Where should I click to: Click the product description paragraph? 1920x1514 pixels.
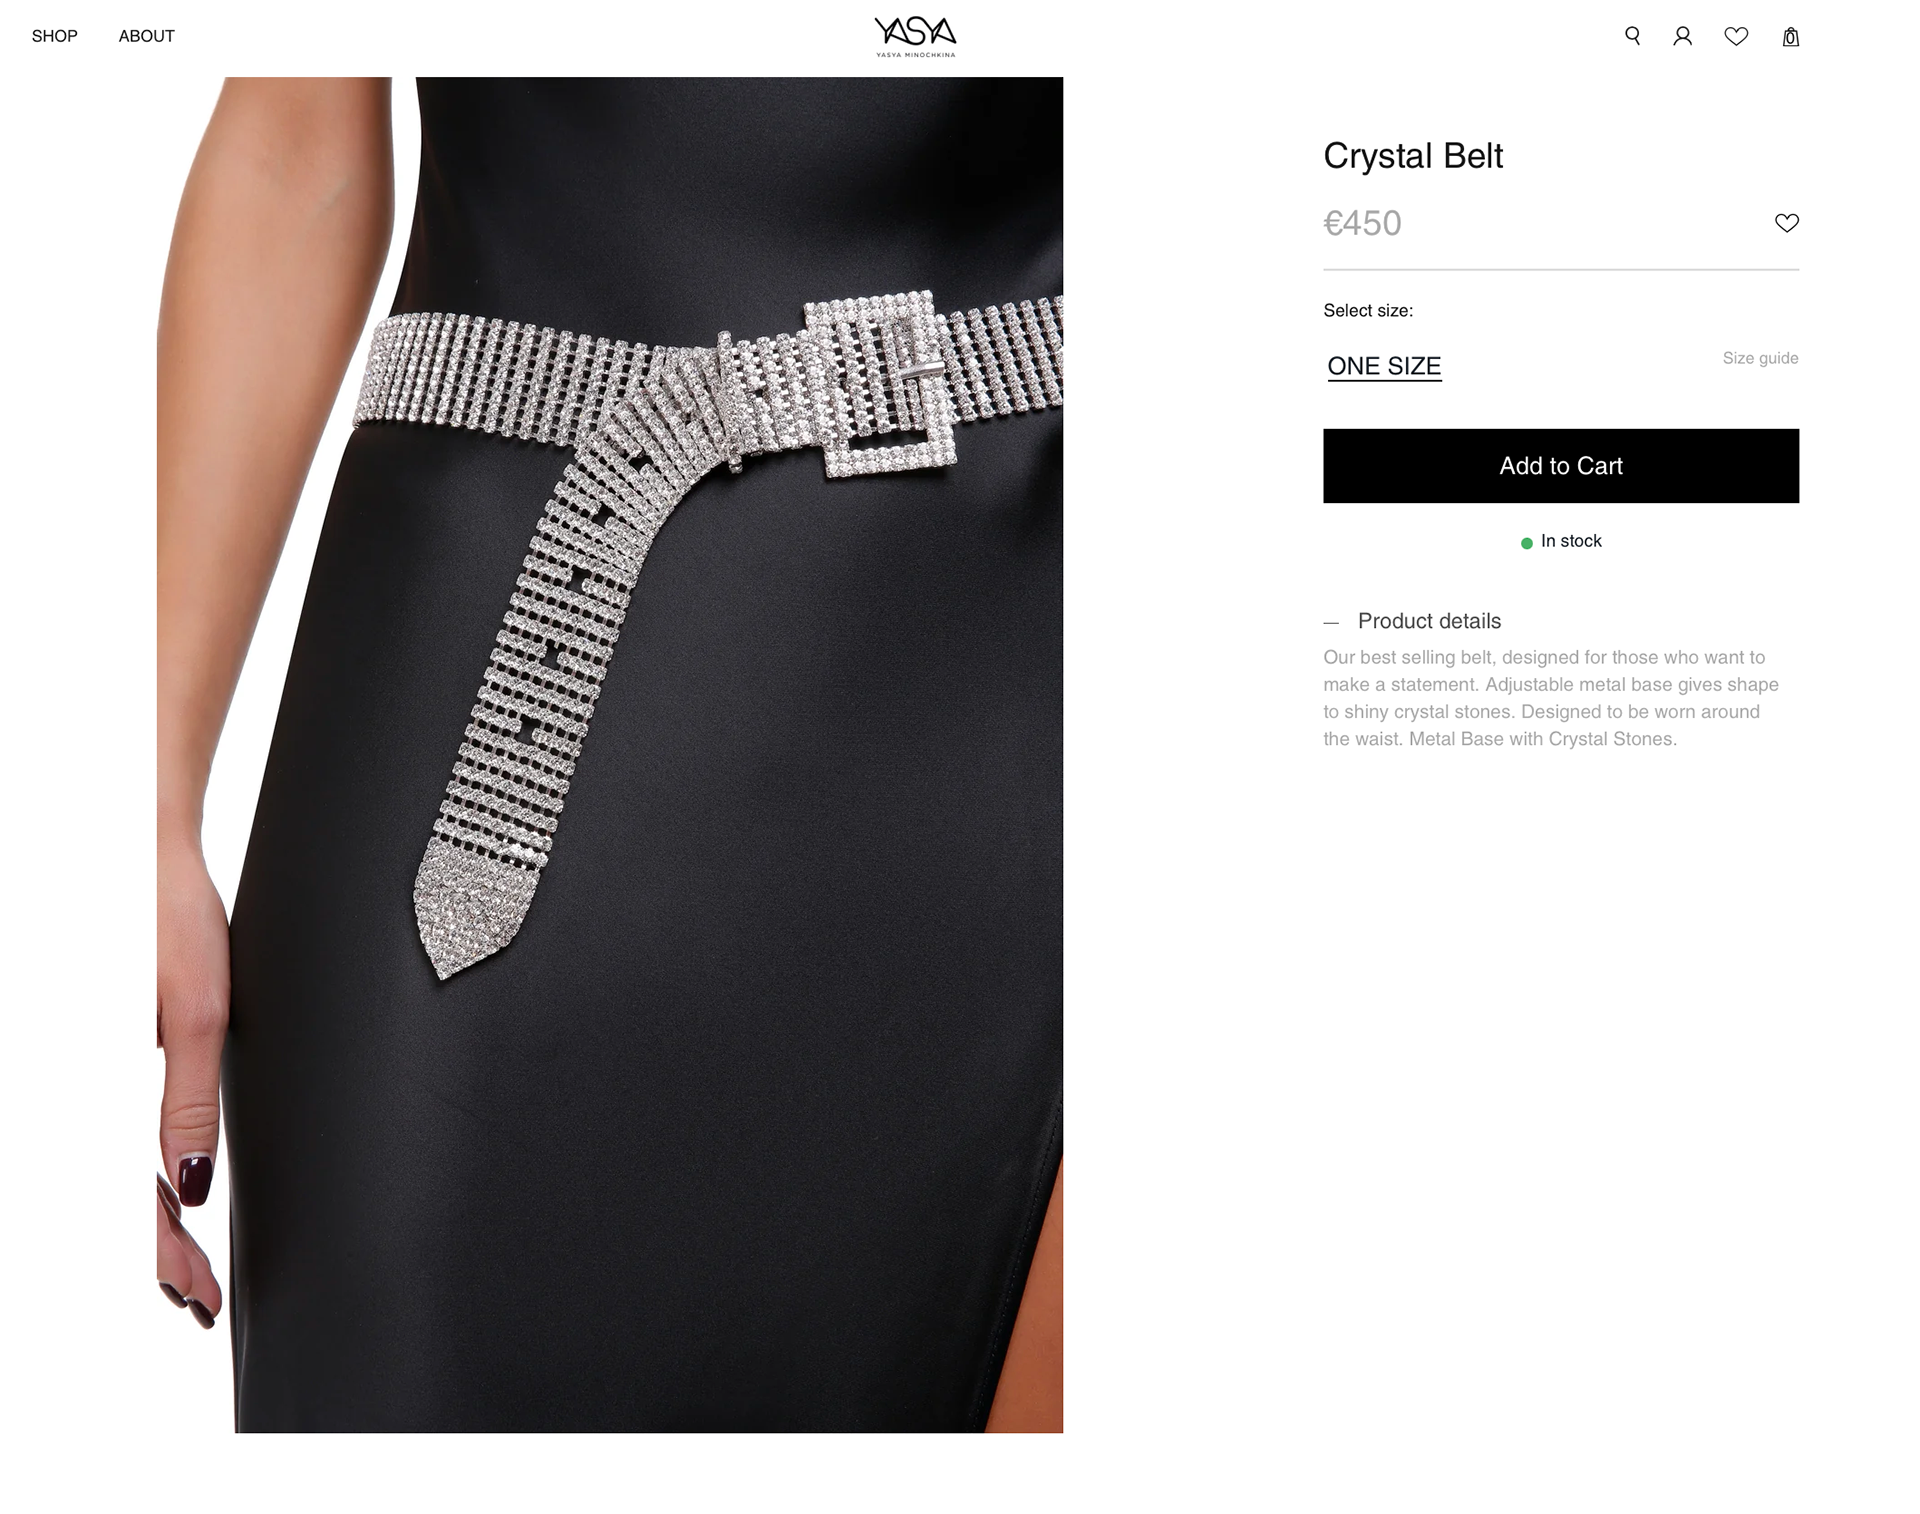1551,698
